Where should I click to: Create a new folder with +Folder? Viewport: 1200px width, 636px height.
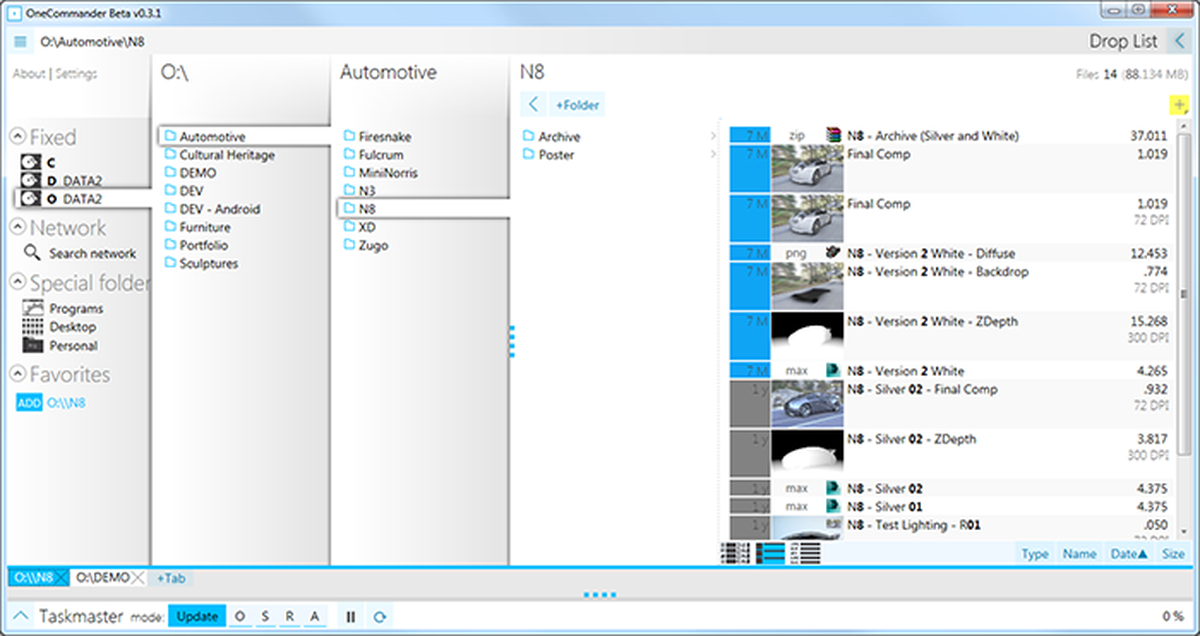pyautogui.click(x=577, y=105)
